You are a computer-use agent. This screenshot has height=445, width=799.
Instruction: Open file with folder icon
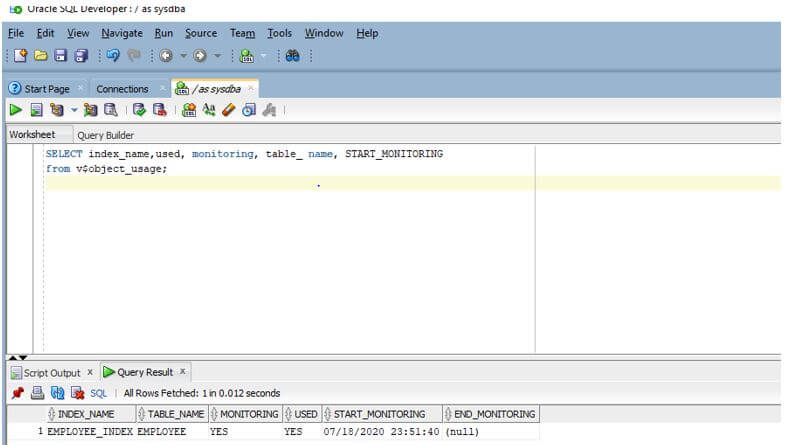tap(41, 56)
